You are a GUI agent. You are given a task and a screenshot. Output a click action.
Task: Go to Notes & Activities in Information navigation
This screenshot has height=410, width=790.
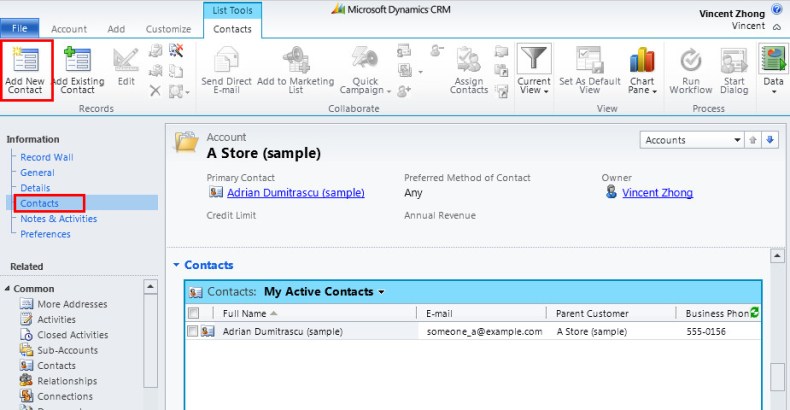[58, 219]
